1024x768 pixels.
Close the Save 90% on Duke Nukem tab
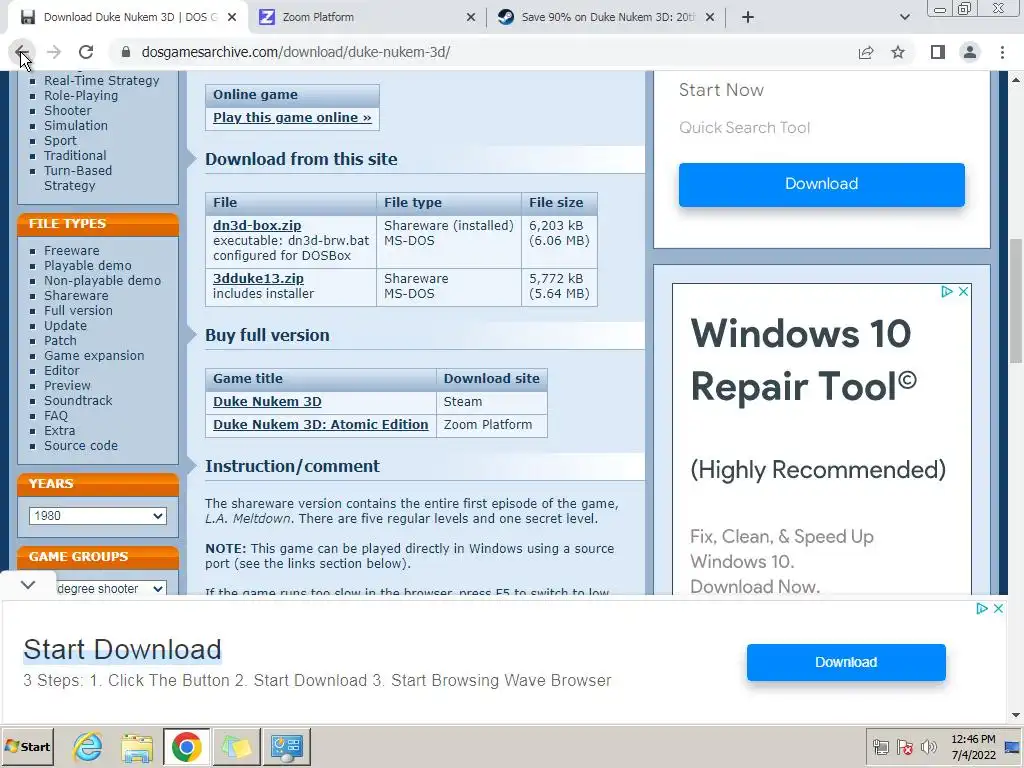pos(710,18)
